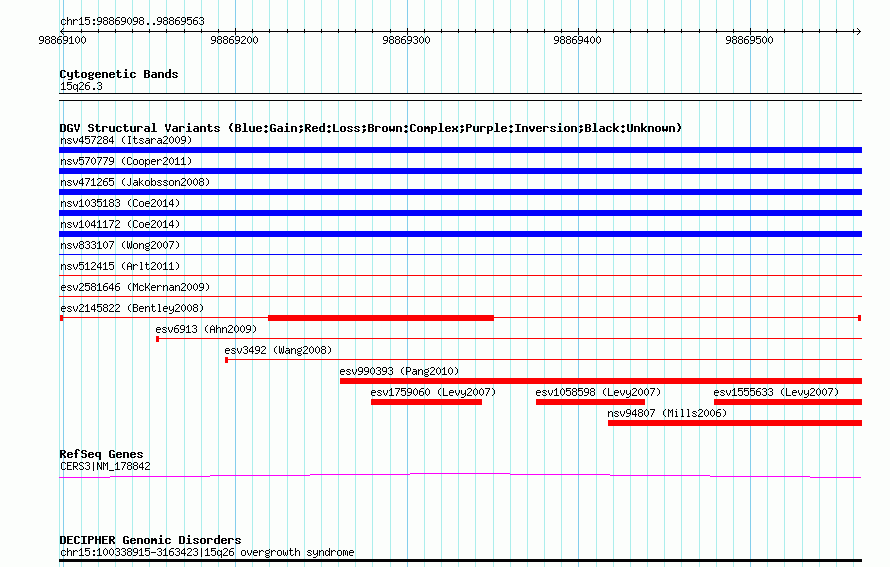Click the esv2581646 (McKernan2009) label

pos(135,287)
